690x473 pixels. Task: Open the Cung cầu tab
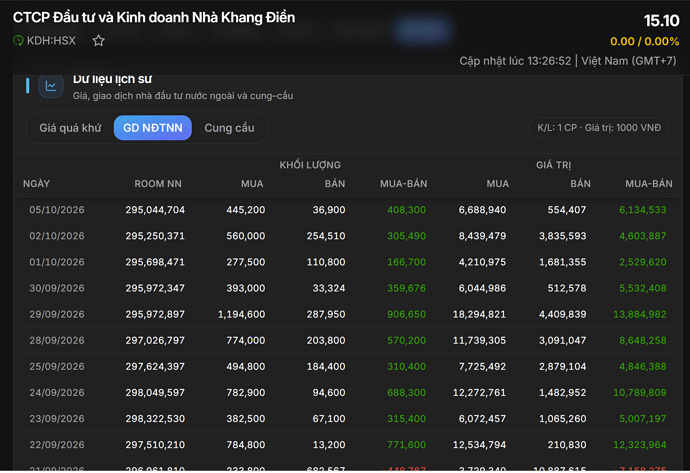229,128
